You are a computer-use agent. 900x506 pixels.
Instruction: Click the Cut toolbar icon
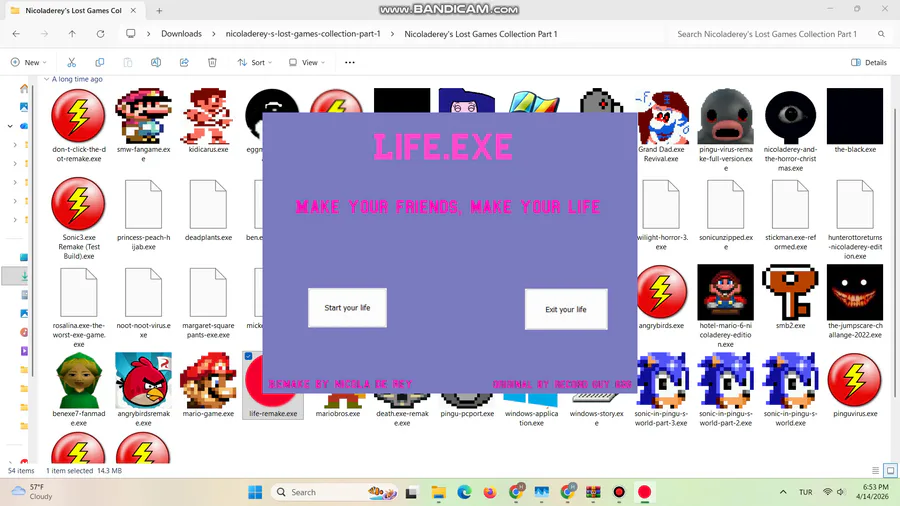(x=72, y=62)
